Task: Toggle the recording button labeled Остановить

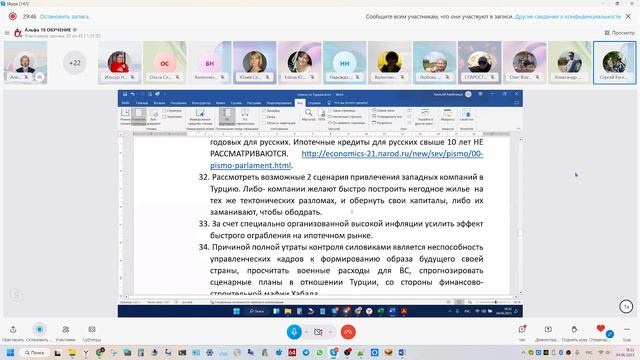Action: pyautogui.click(x=39, y=329)
